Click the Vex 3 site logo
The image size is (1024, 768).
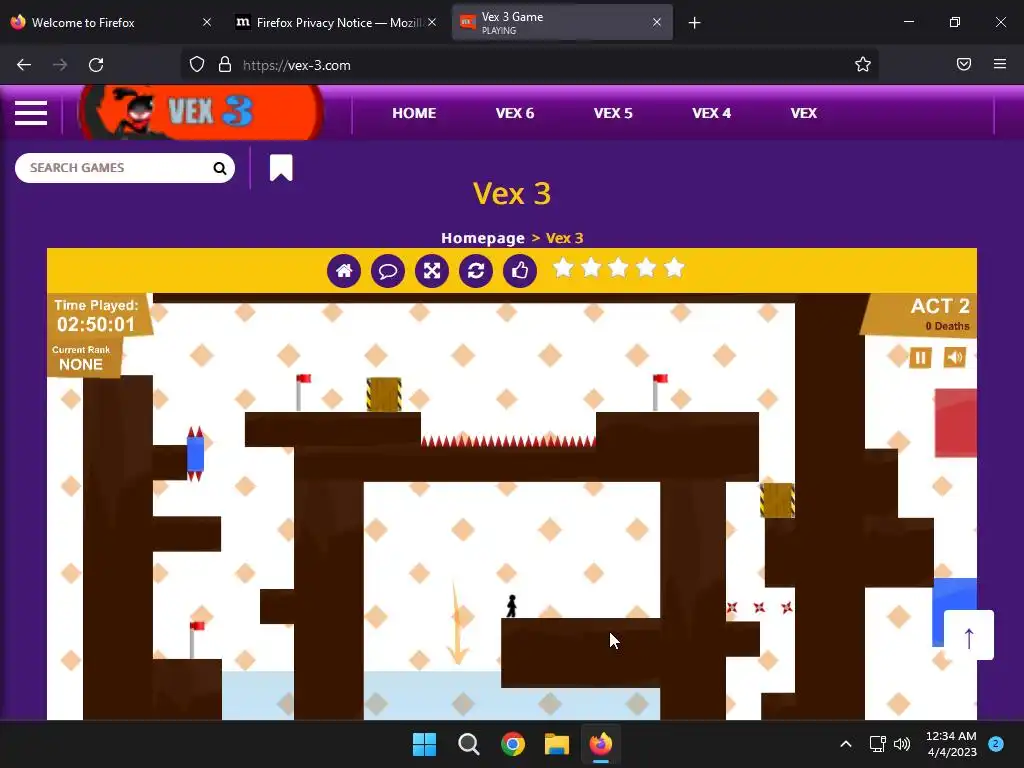click(x=201, y=112)
